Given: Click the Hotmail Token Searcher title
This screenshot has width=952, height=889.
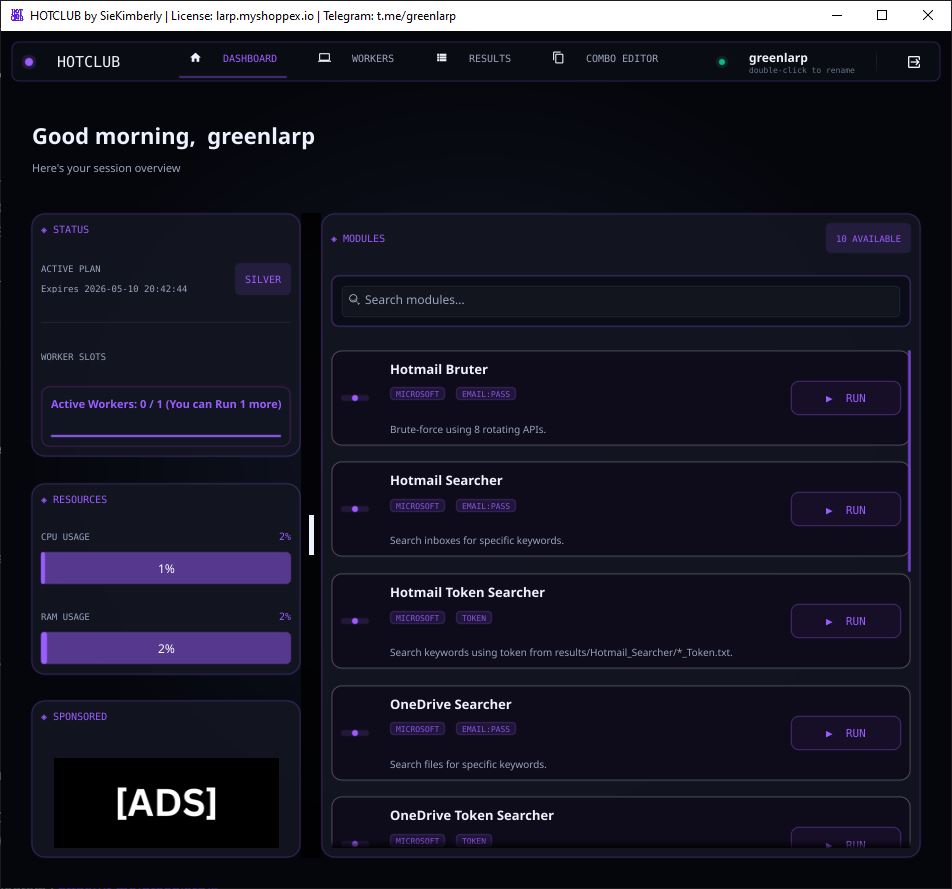Looking at the screenshot, I should [467, 592].
